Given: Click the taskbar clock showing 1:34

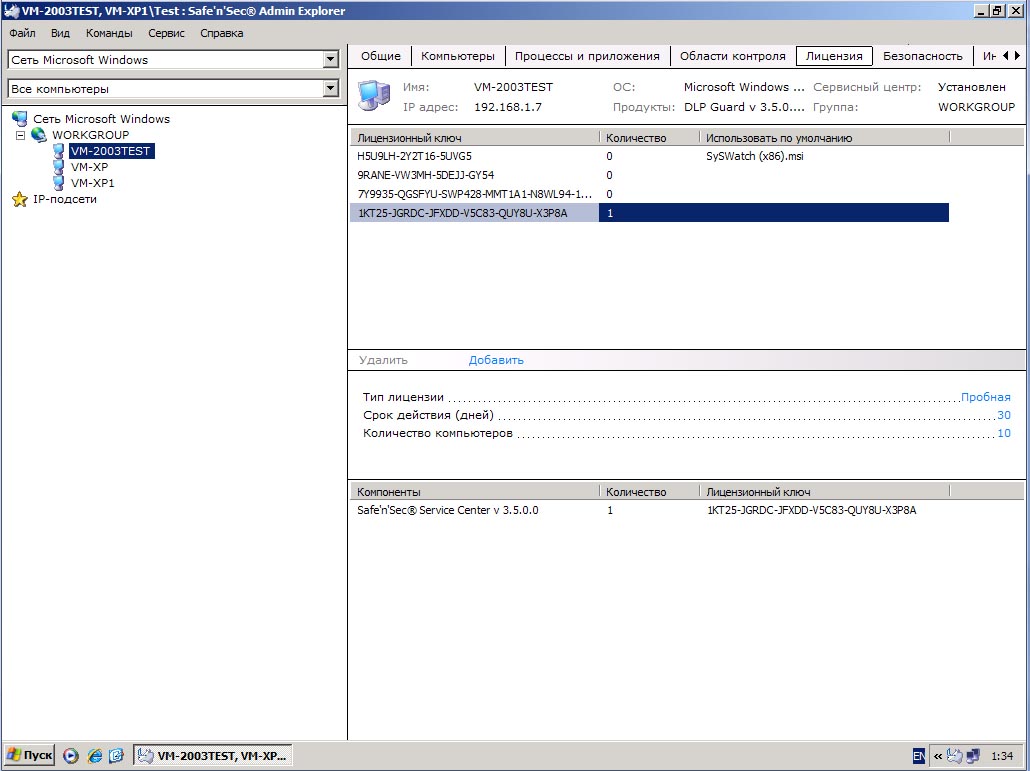Looking at the screenshot, I should [x=1002, y=756].
